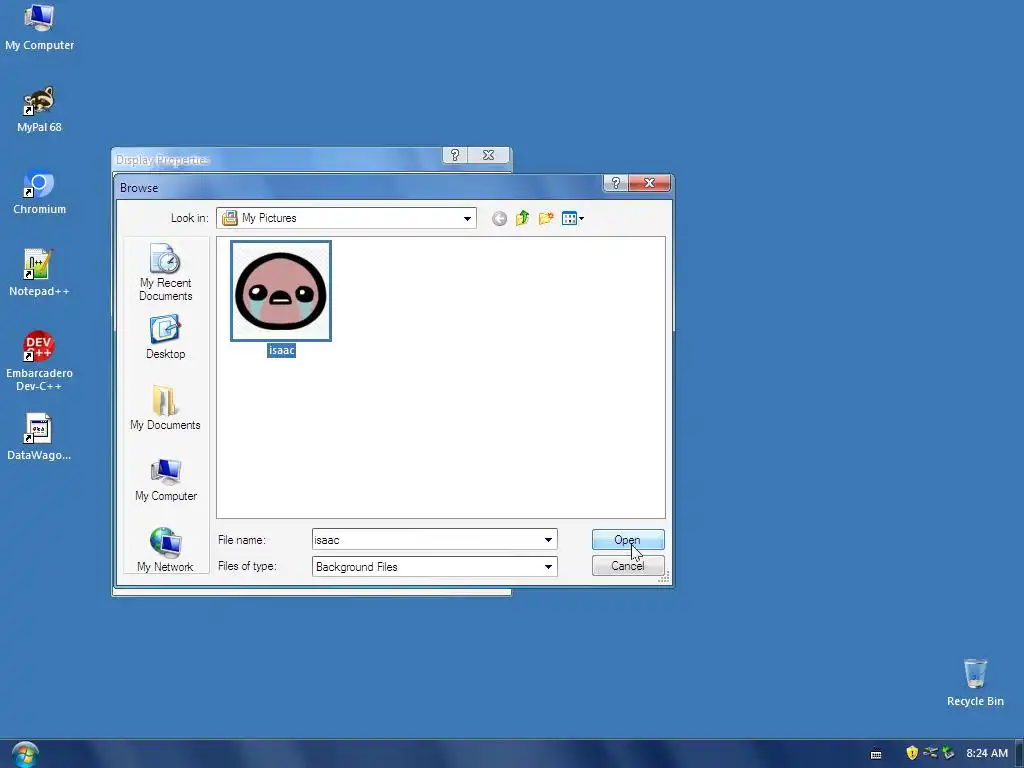Select the isaac image thumbnail
1024x768 pixels.
281,291
